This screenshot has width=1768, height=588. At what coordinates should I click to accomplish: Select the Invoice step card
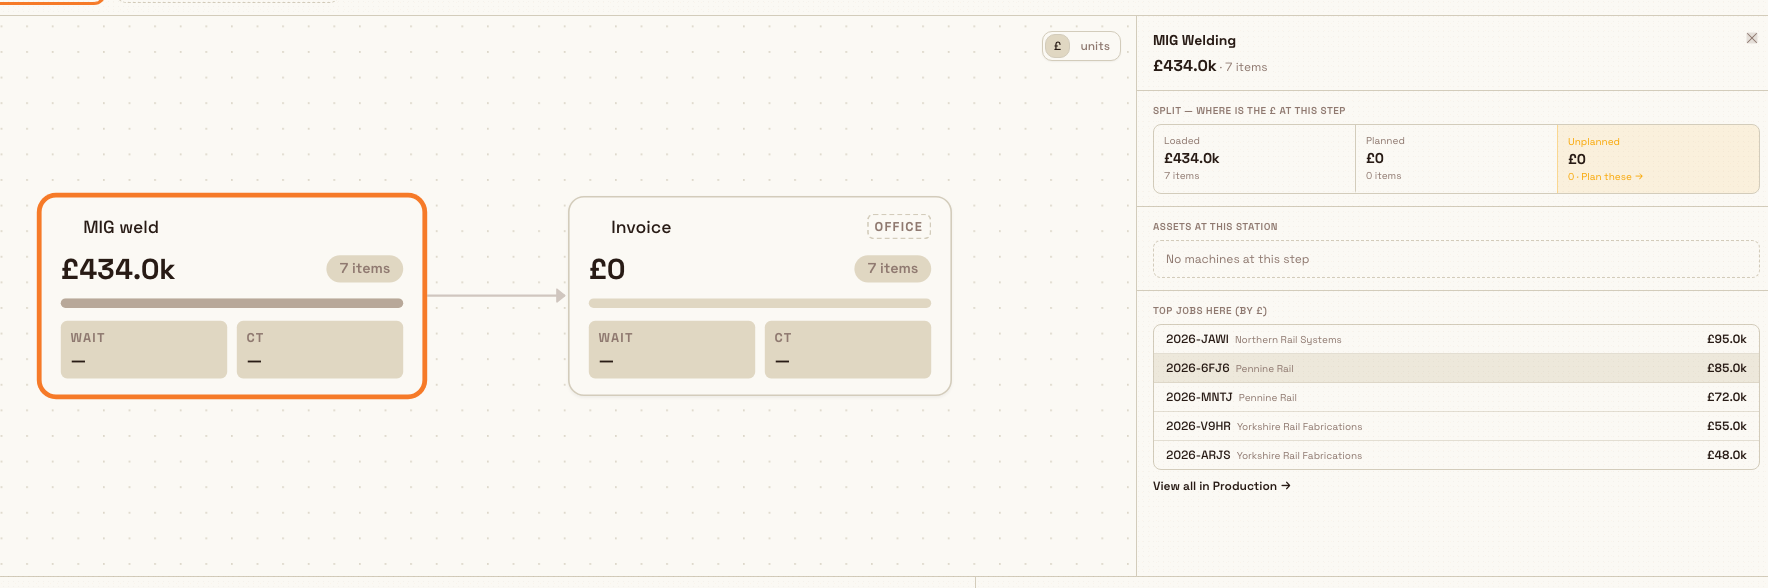pos(760,296)
